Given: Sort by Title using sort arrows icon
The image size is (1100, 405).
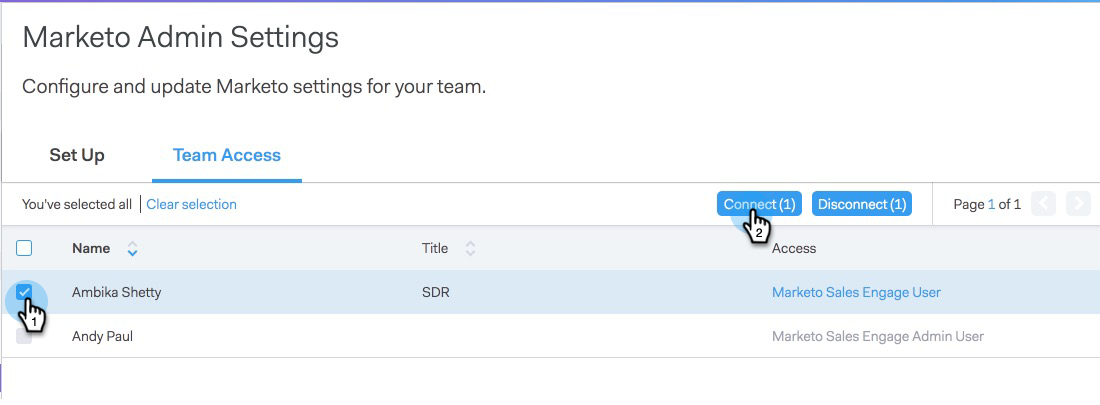Looking at the screenshot, I should click(x=470, y=249).
